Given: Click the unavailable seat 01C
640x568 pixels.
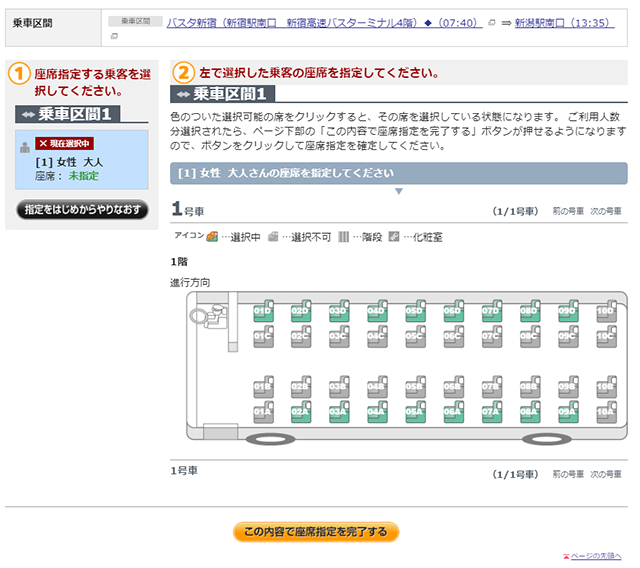Looking at the screenshot, I should (x=263, y=337).
